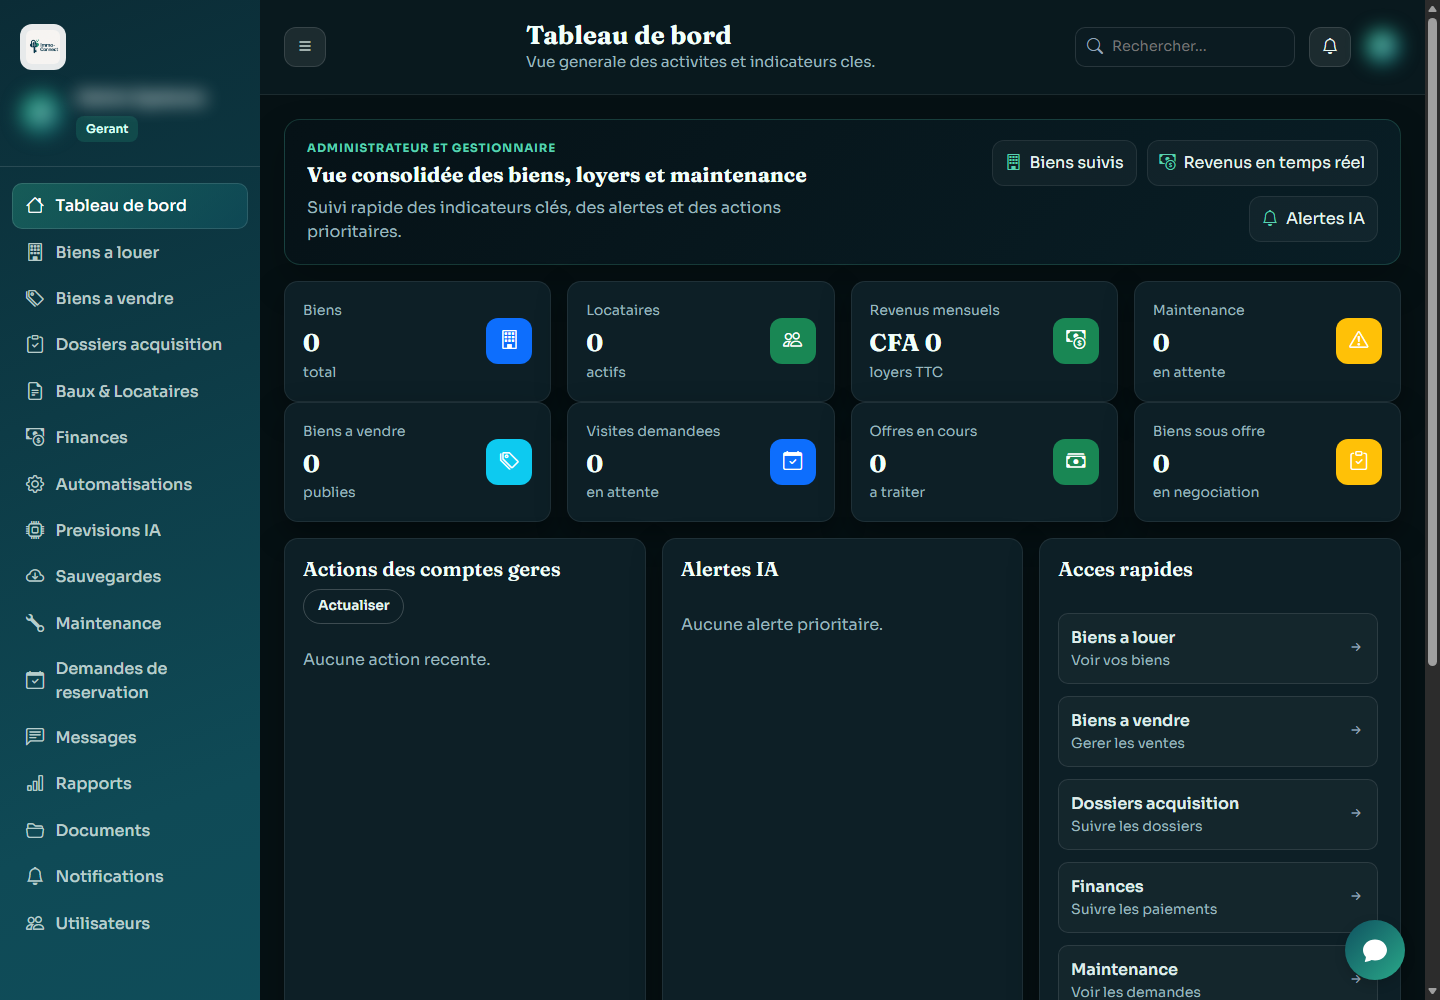Open Sauvegardes section

click(x=130, y=576)
